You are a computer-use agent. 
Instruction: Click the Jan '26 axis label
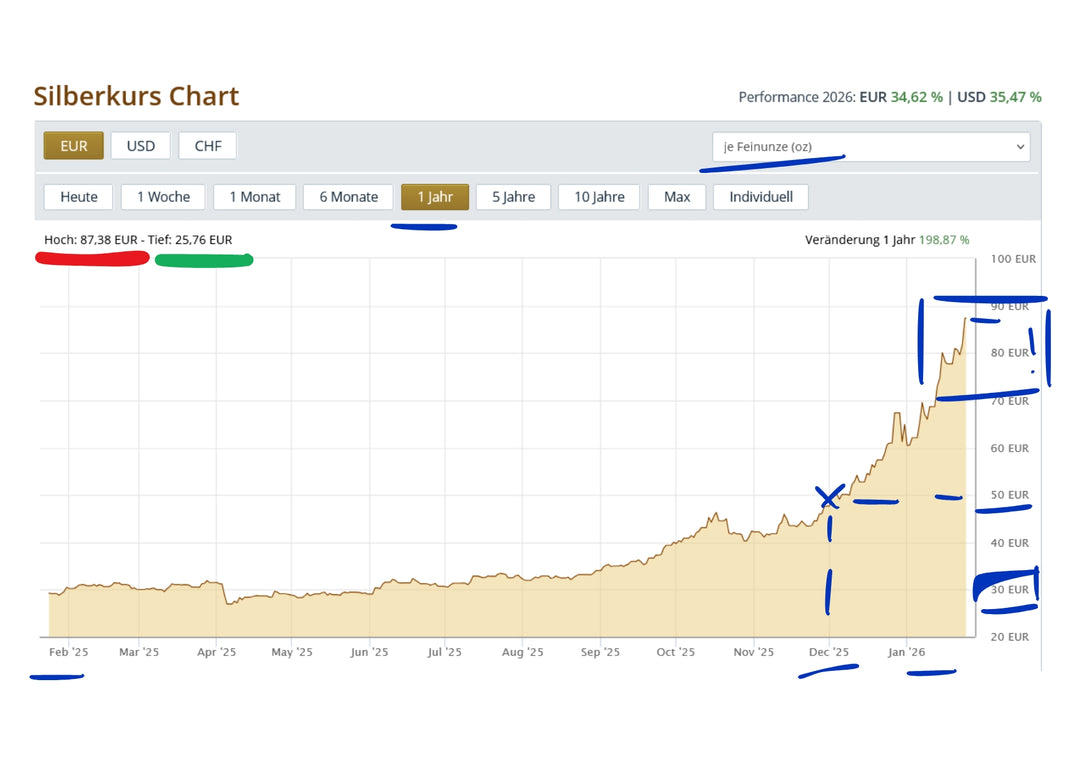coord(906,652)
